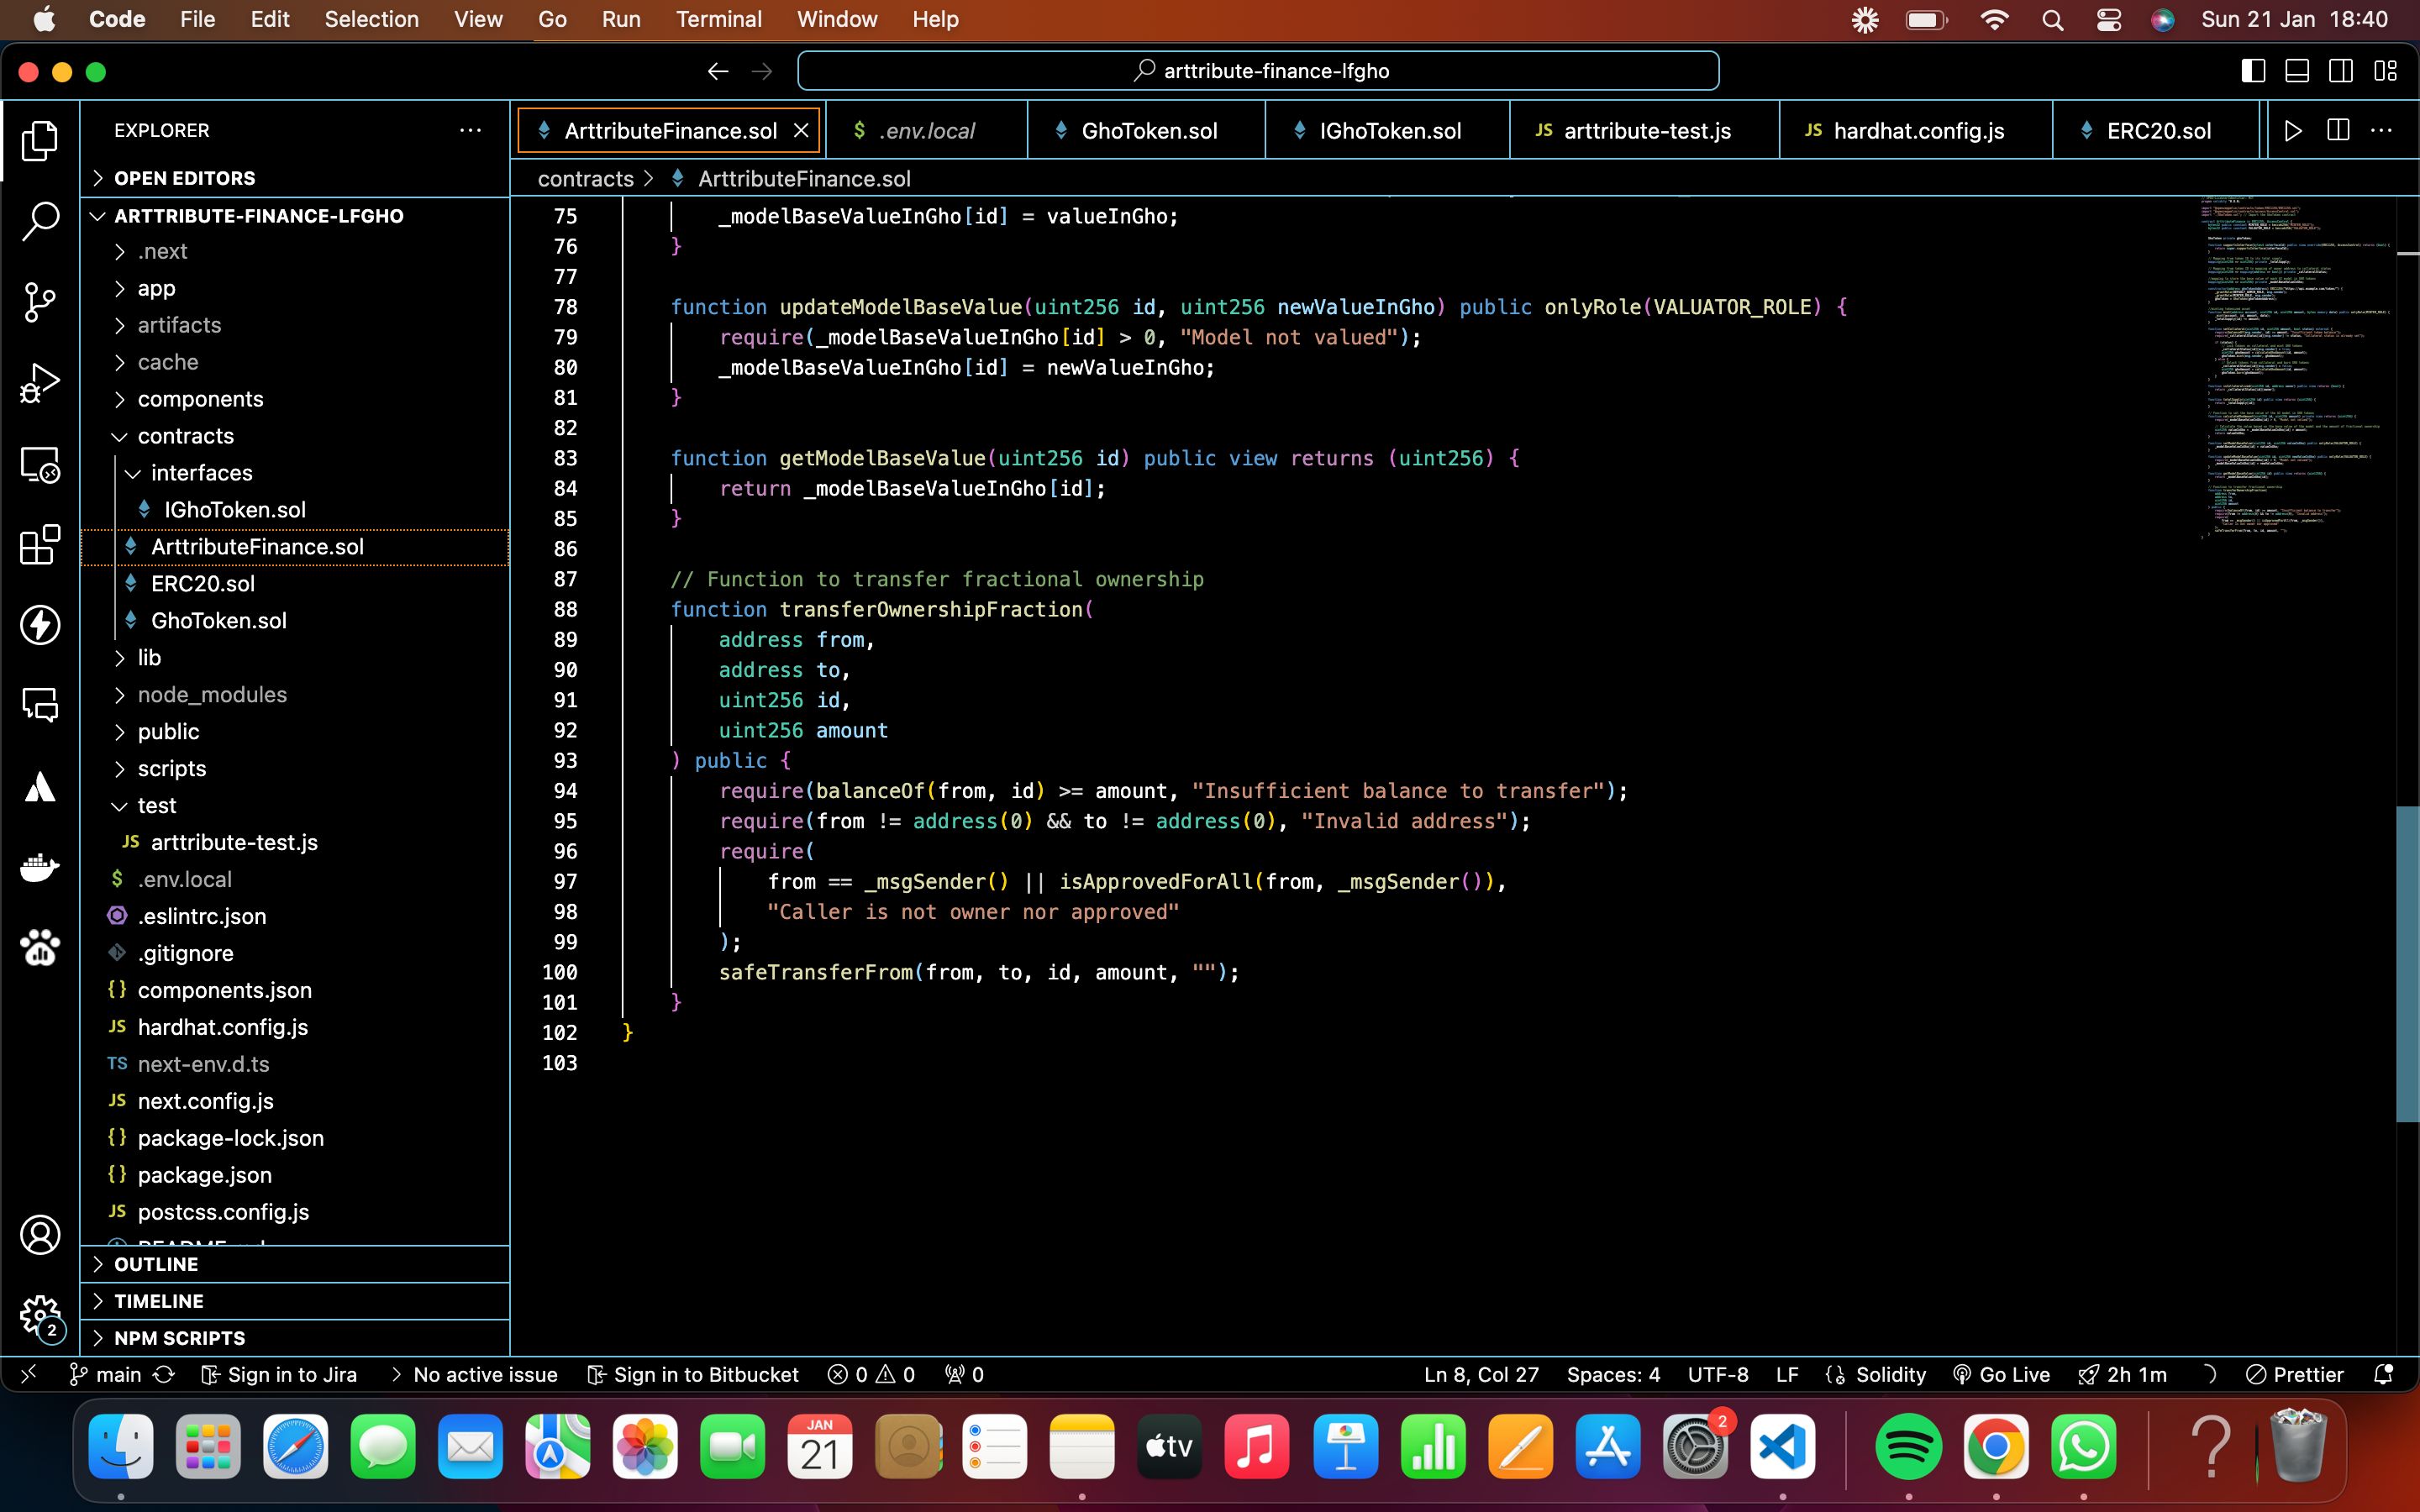Open package.json in the explorer tree
This screenshot has width=2420, height=1512.
(x=295, y=1175)
